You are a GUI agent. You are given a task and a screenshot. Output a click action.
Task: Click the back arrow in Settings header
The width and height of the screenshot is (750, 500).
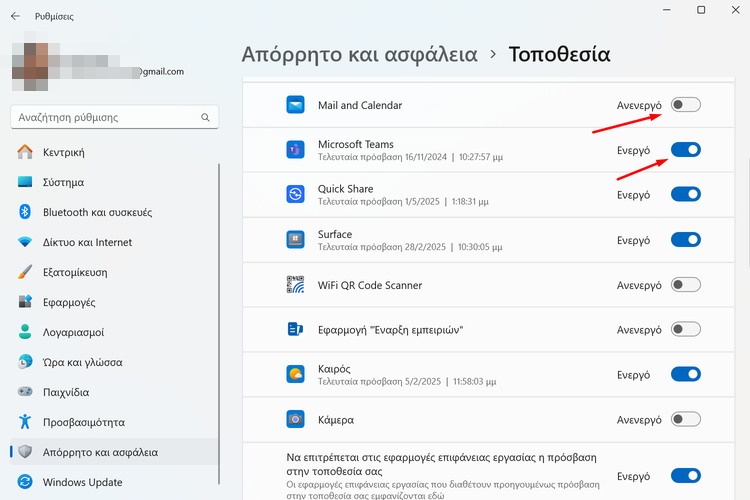[15, 16]
